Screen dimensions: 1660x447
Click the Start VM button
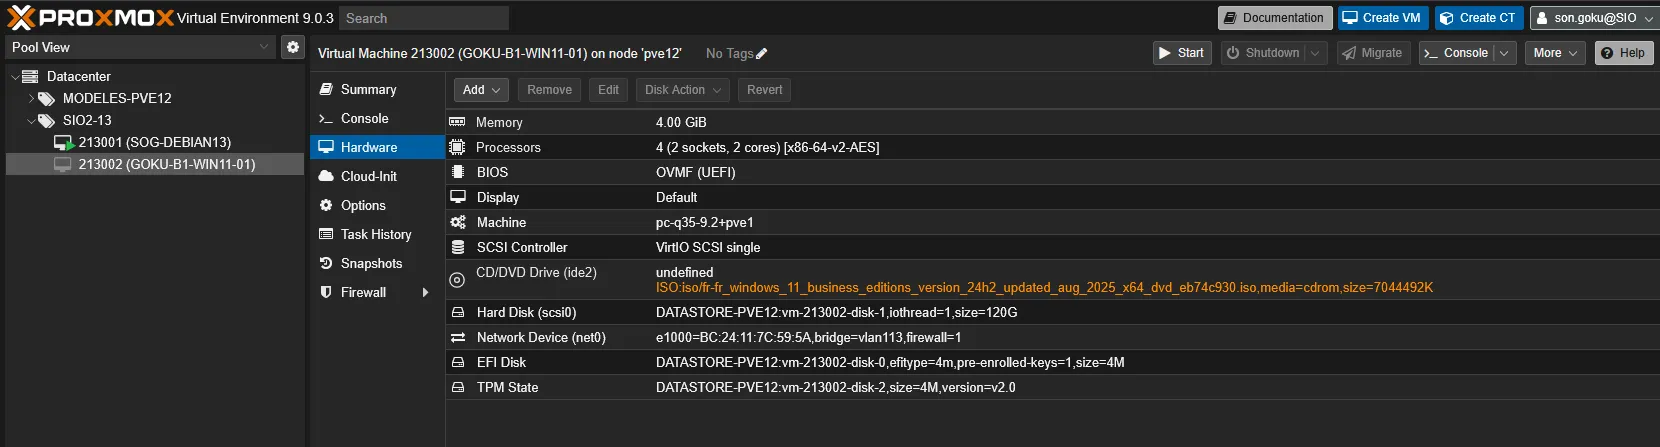(1181, 53)
